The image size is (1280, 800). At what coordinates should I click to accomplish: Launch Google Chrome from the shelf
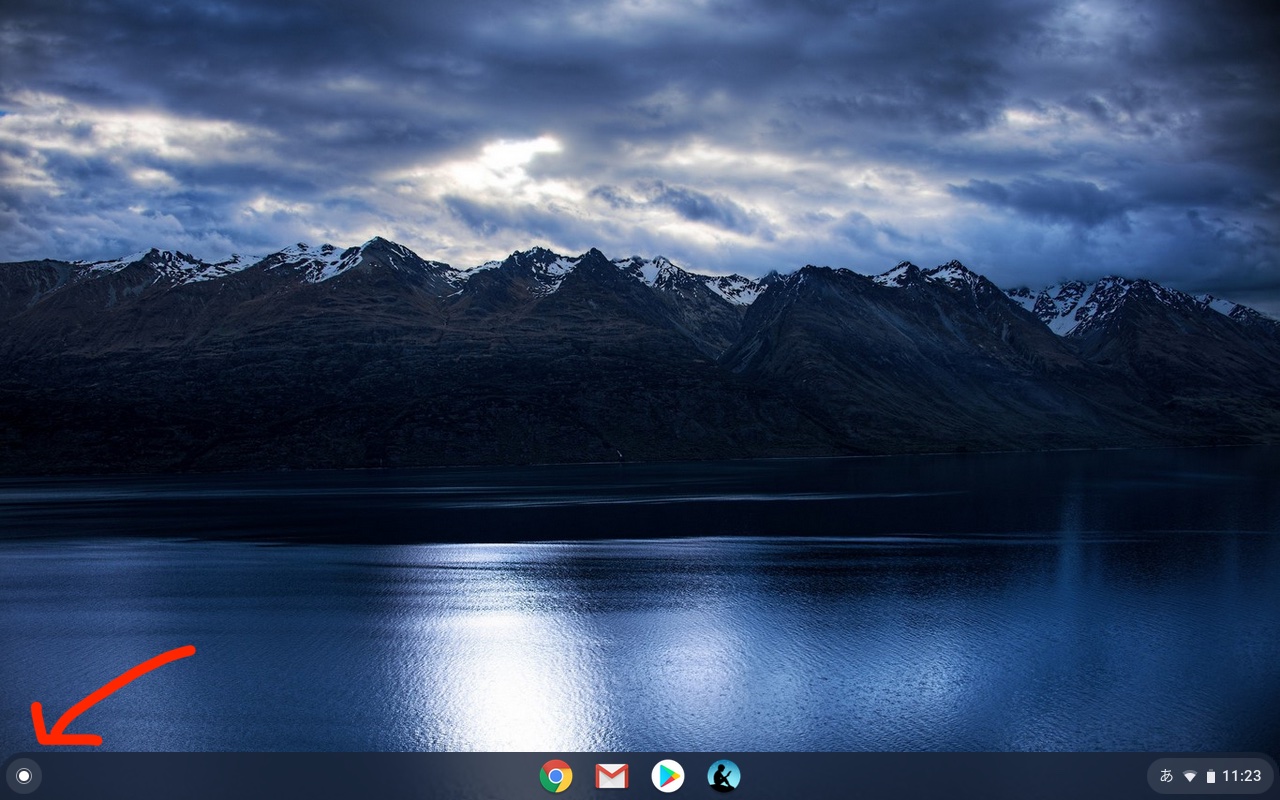click(x=556, y=776)
